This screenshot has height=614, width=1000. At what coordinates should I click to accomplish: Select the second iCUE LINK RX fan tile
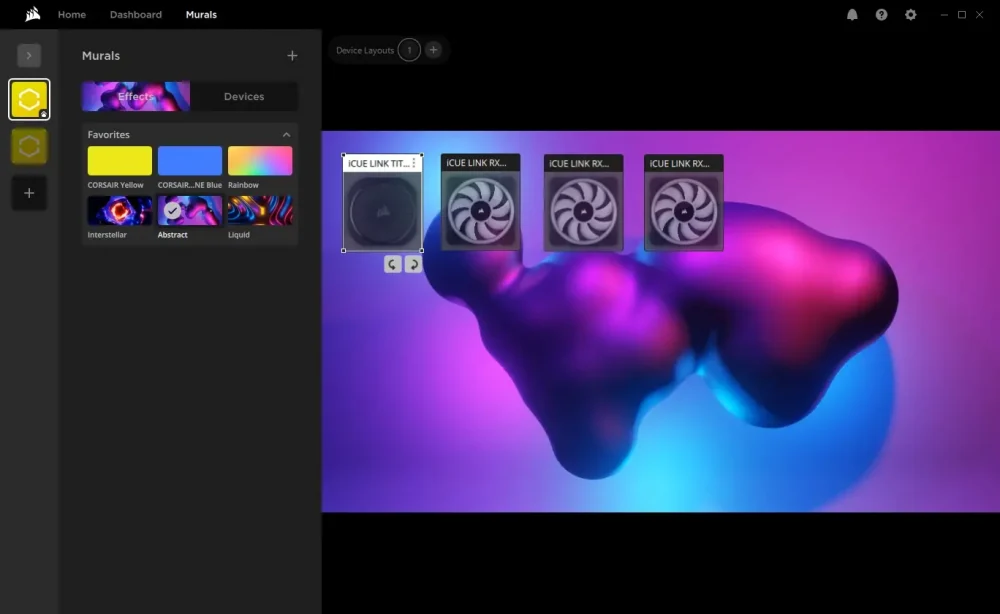[584, 203]
